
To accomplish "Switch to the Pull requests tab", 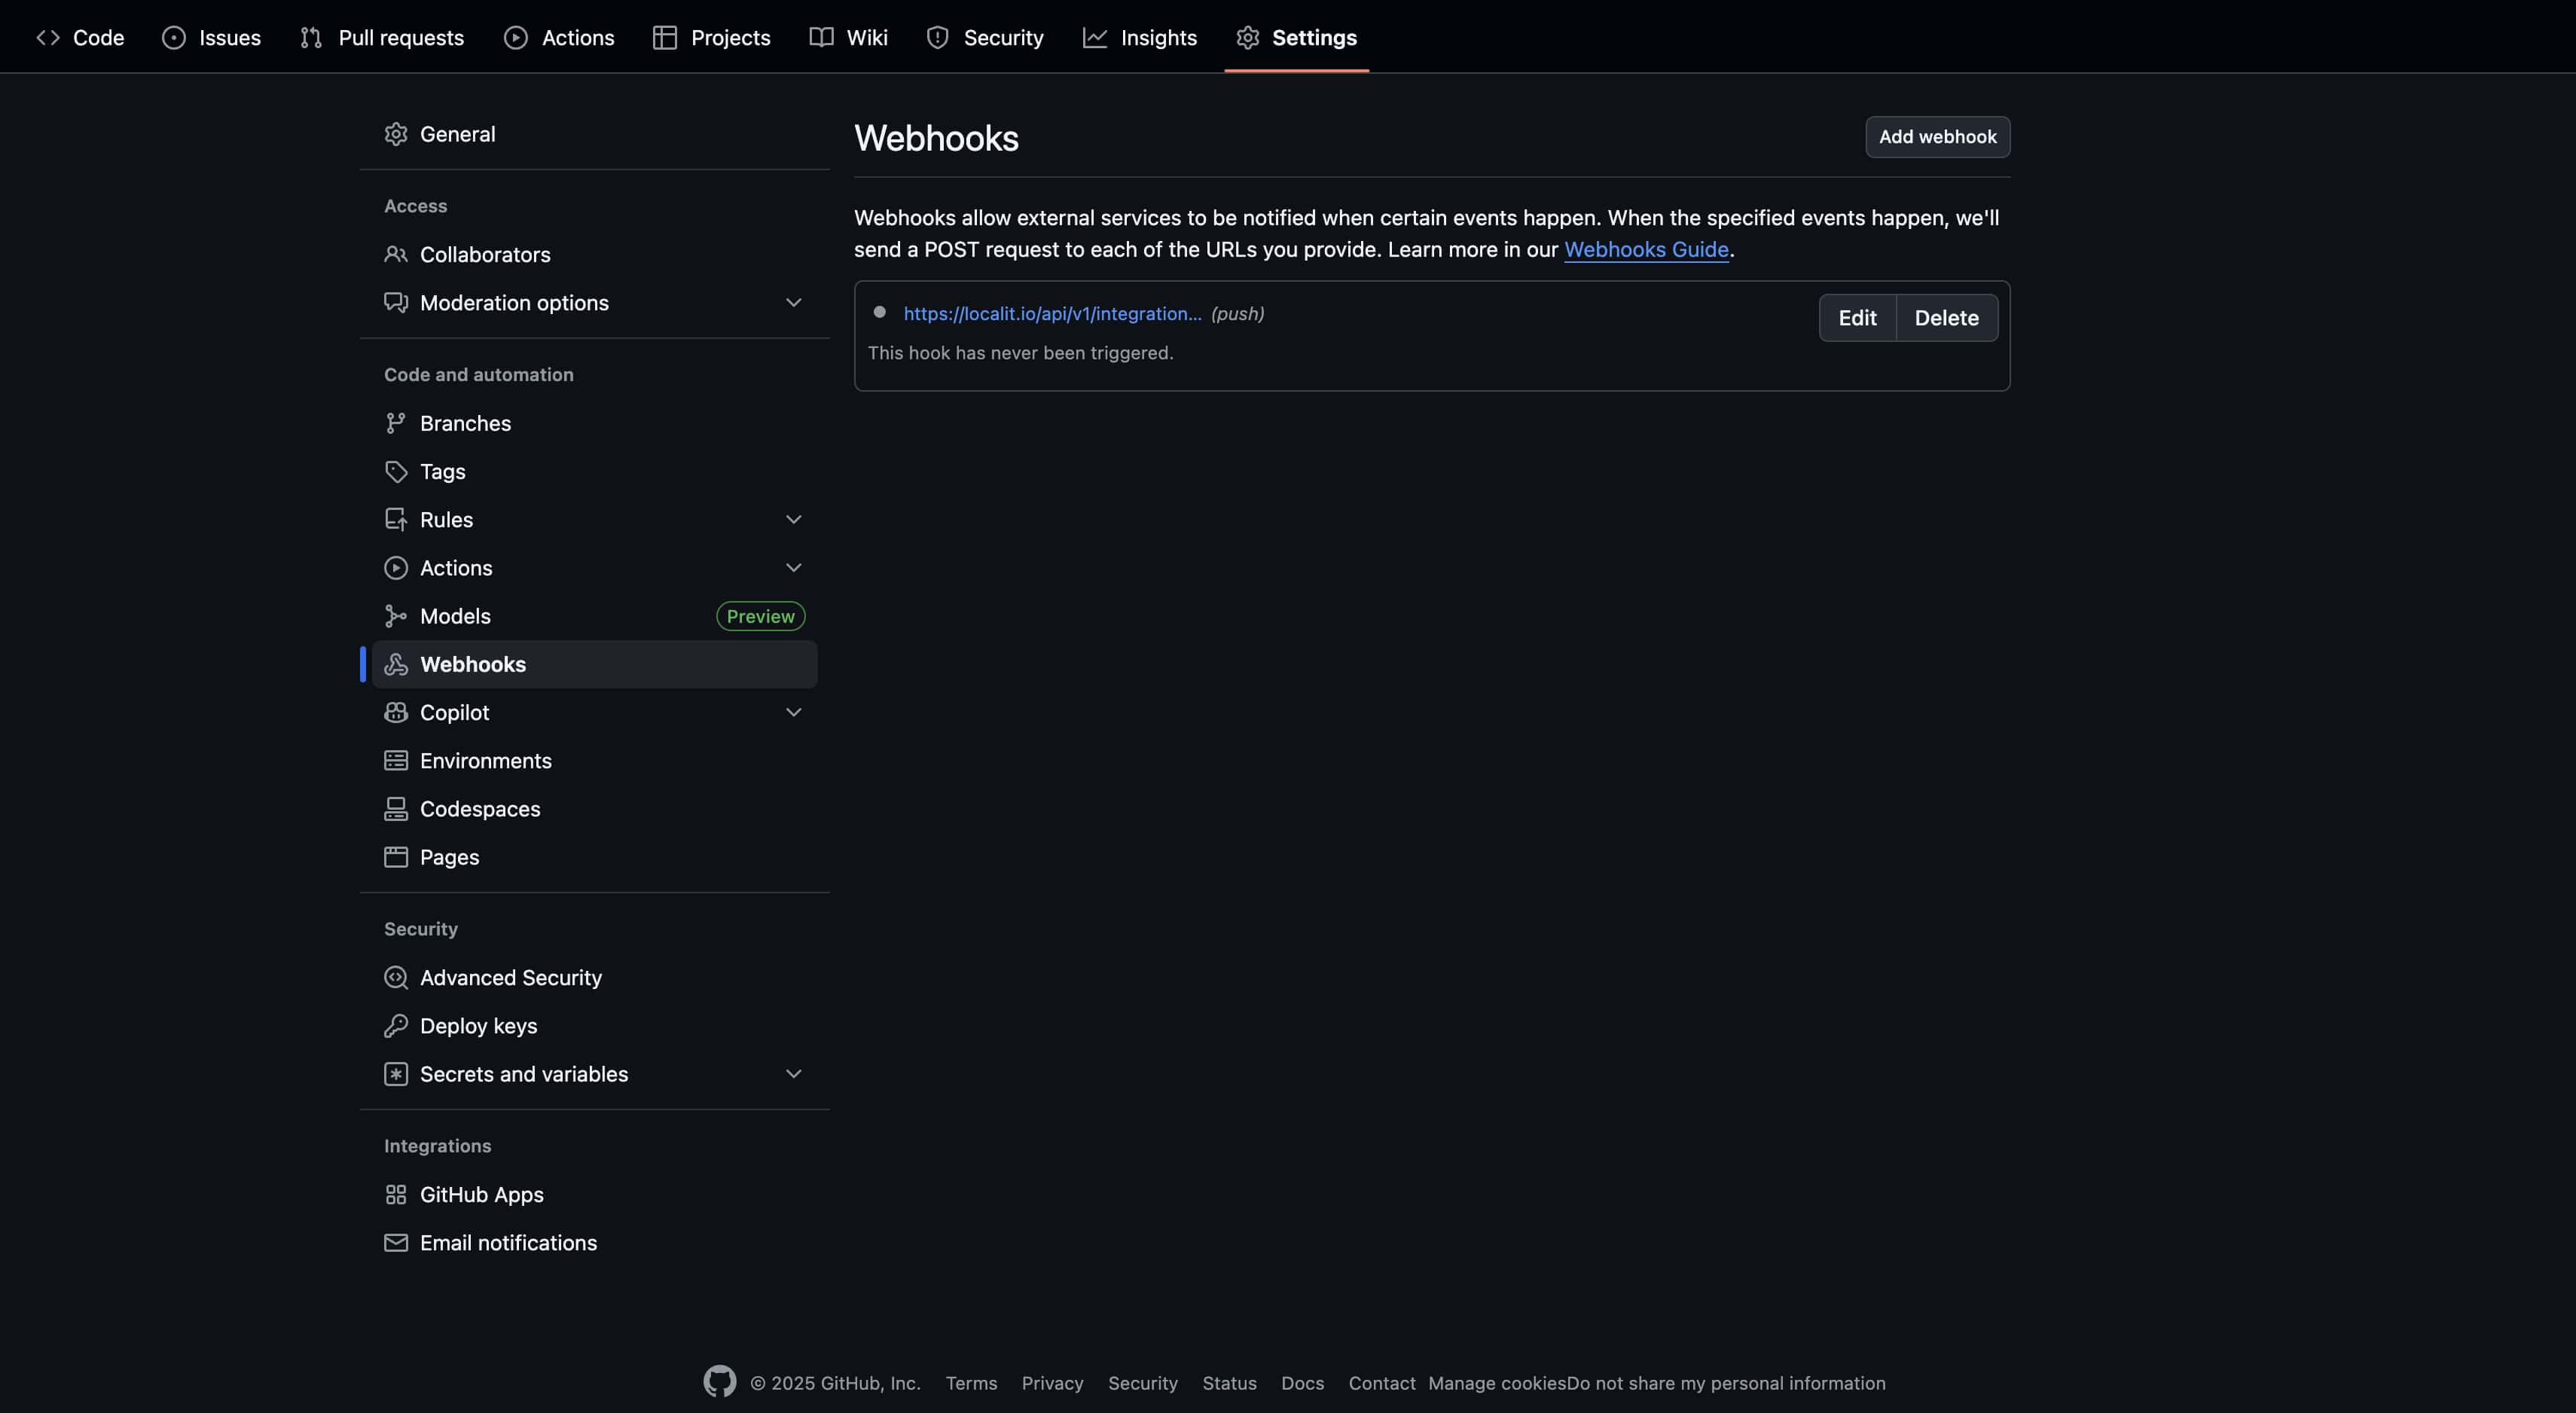I will [382, 38].
